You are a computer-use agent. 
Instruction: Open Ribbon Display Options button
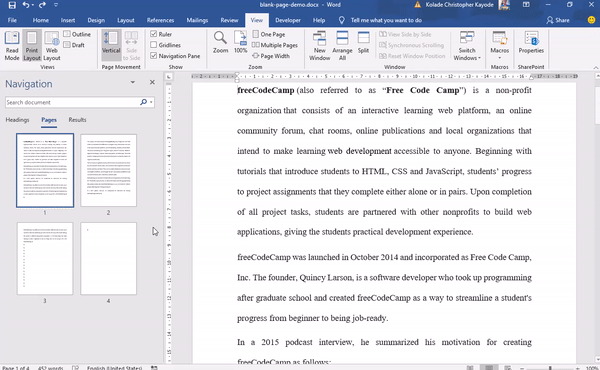click(x=527, y=5)
